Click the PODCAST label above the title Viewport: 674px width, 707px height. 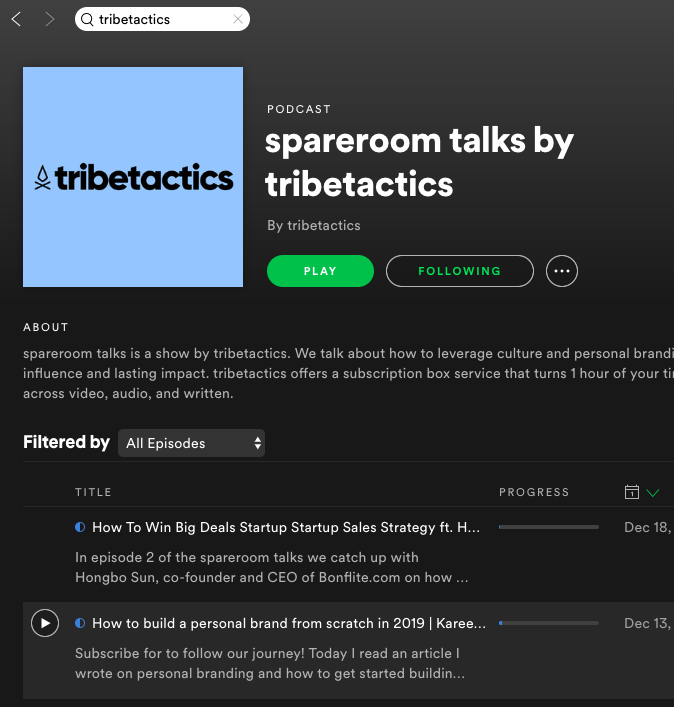(299, 109)
